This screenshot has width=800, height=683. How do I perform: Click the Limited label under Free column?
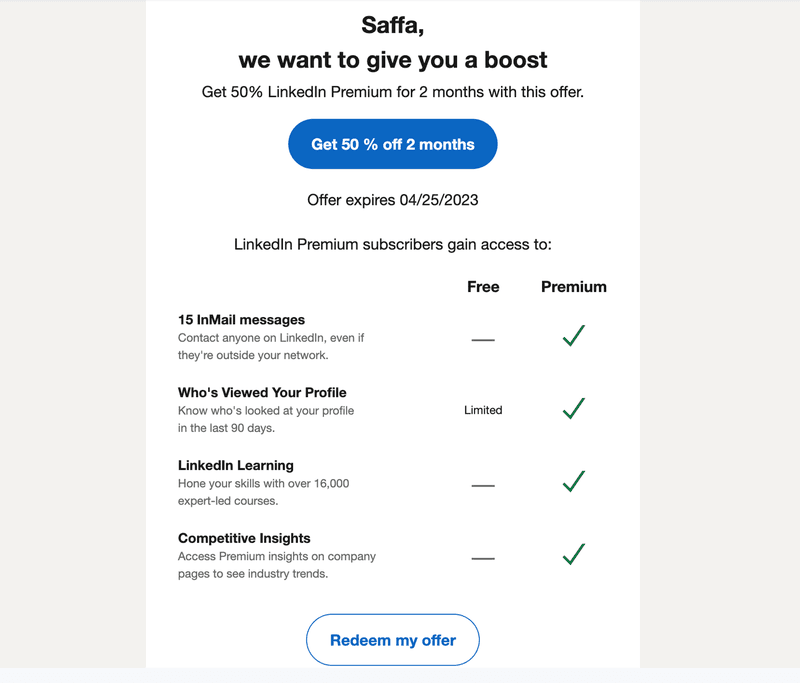tap(483, 410)
